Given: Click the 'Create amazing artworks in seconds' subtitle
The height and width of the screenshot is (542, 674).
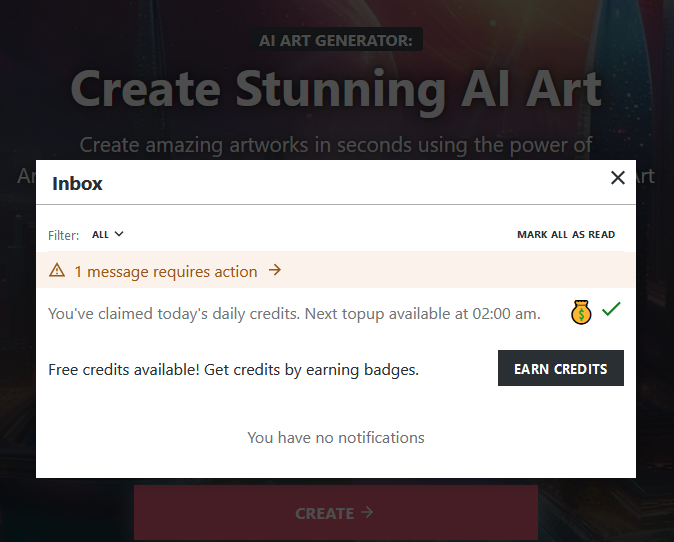Looking at the screenshot, I should [x=336, y=144].
